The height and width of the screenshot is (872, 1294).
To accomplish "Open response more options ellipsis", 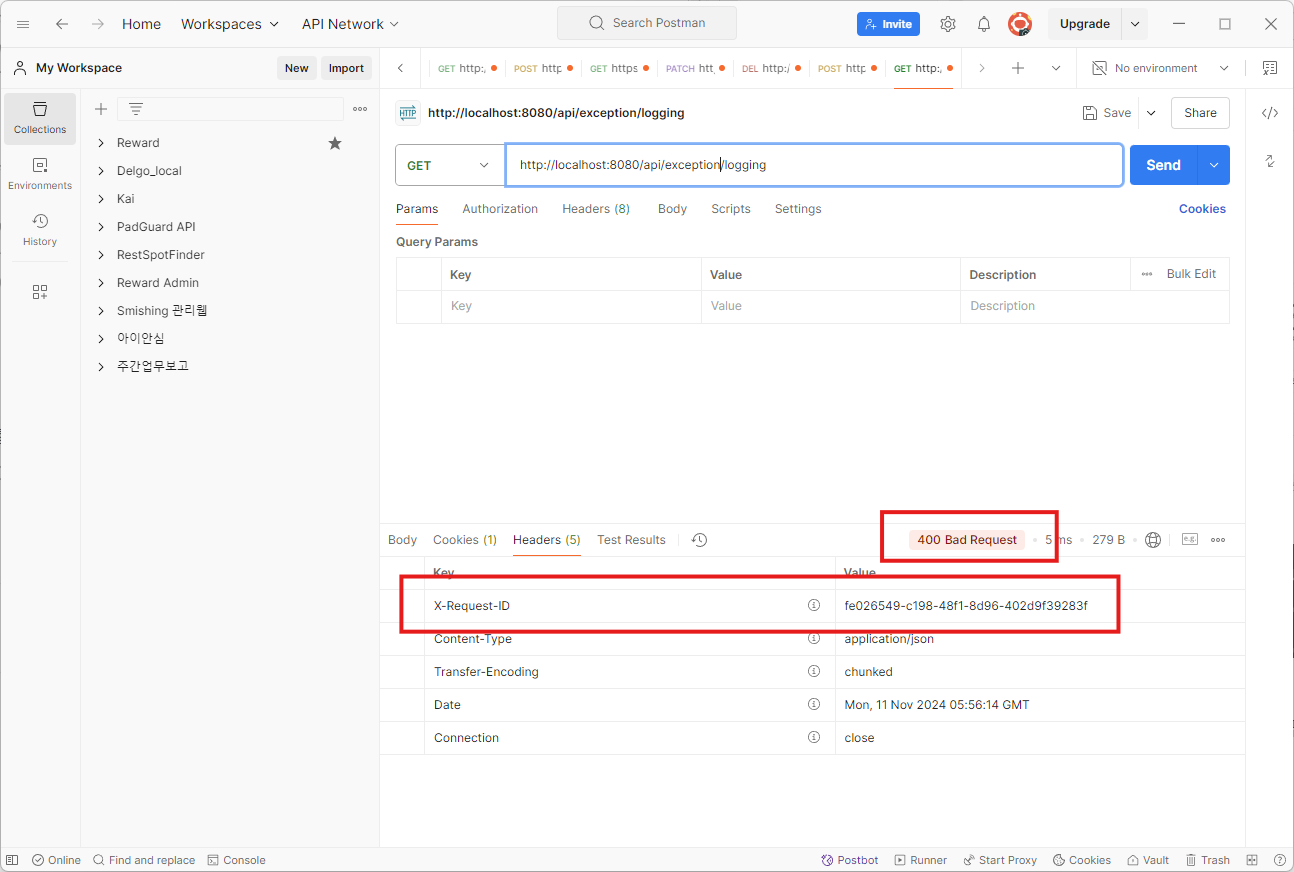I will coord(1218,540).
